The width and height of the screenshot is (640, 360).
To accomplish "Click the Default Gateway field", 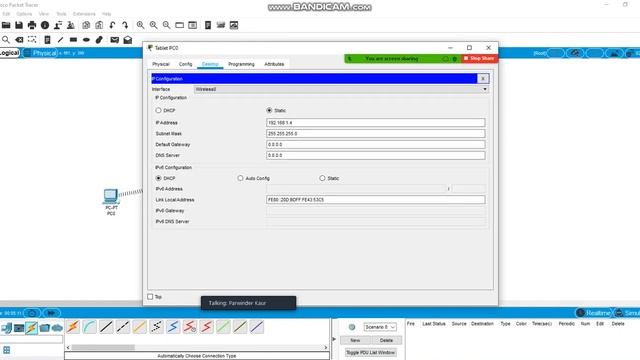I will 376,144.
